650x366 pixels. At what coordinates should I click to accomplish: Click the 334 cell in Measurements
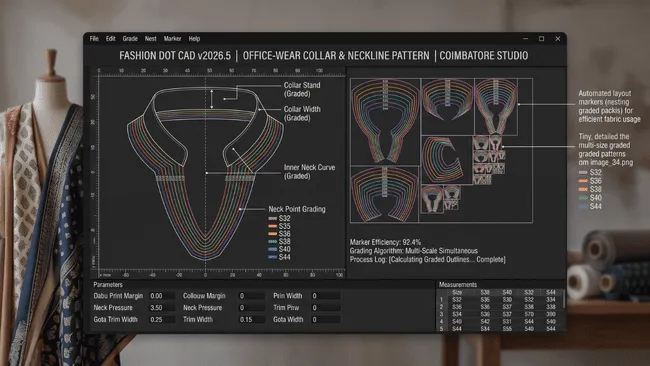coord(551,300)
